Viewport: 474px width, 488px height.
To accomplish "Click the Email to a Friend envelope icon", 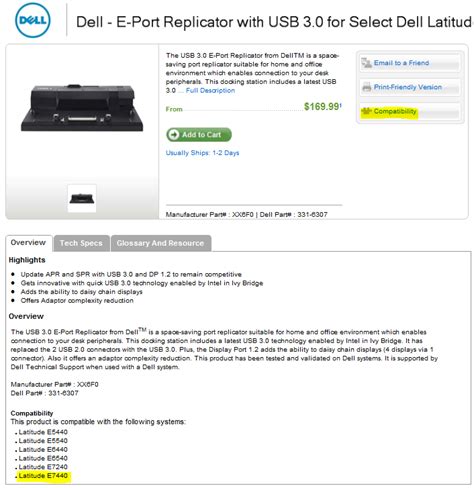I will 366,63.
